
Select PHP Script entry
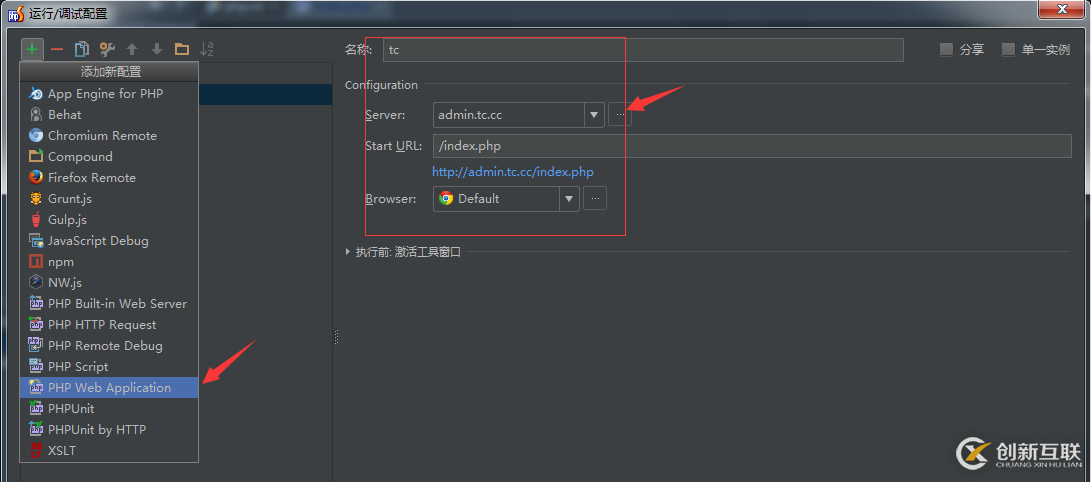pyautogui.click(x=109, y=367)
